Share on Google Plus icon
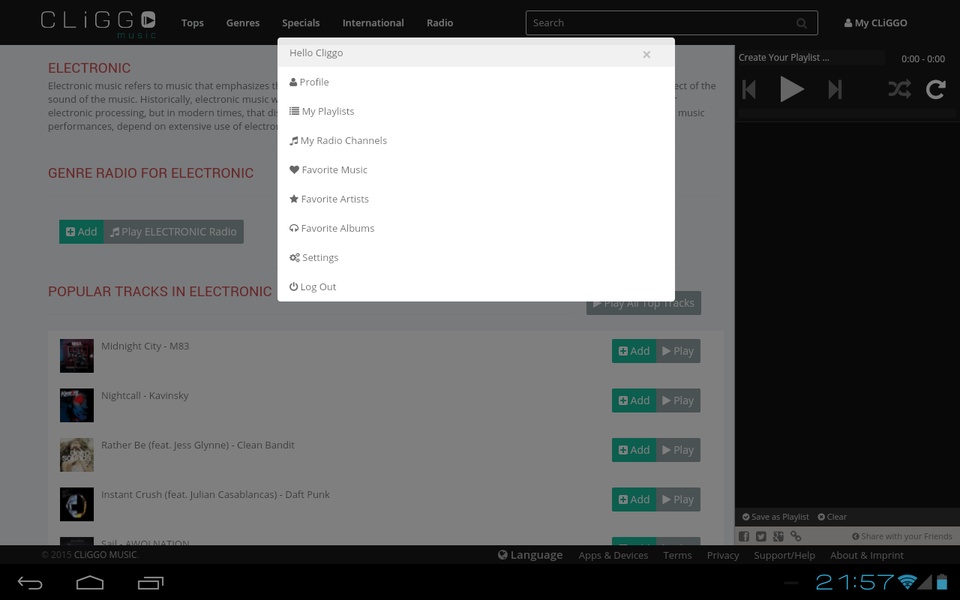960x600 pixels. point(778,536)
